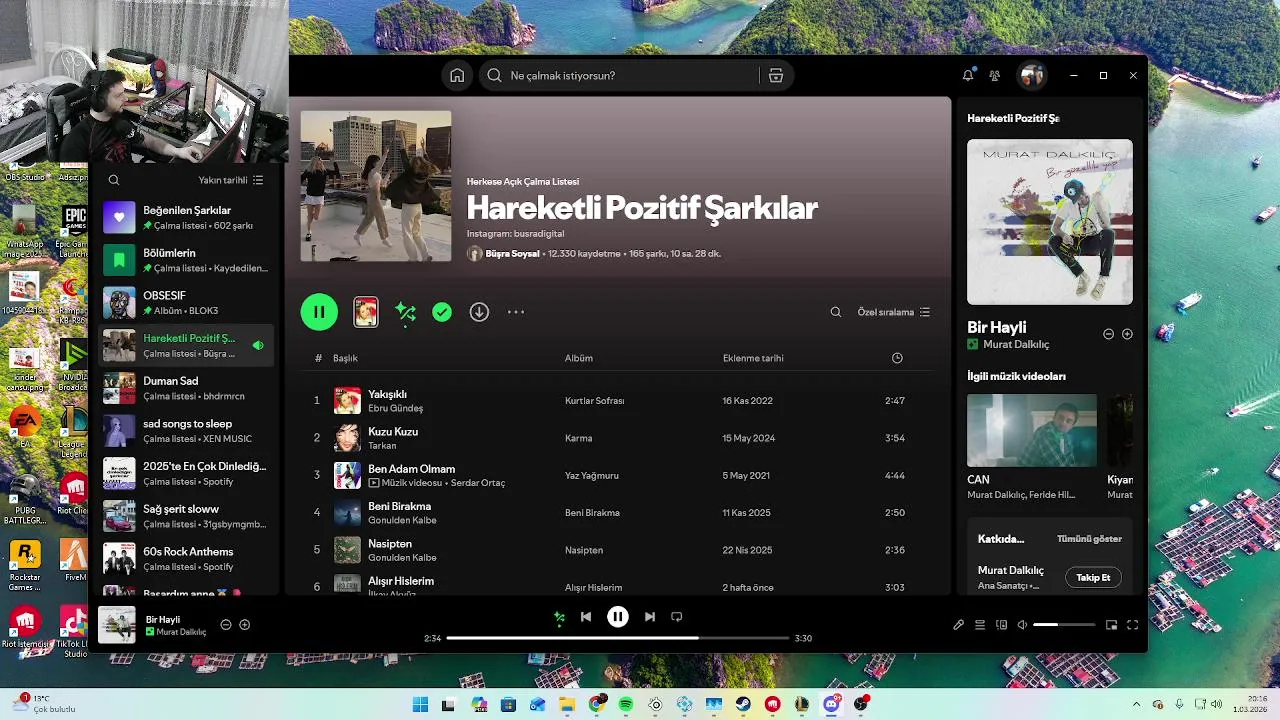Open the now-playing album art in the player bar
This screenshot has width=1280, height=720.
(117, 625)
